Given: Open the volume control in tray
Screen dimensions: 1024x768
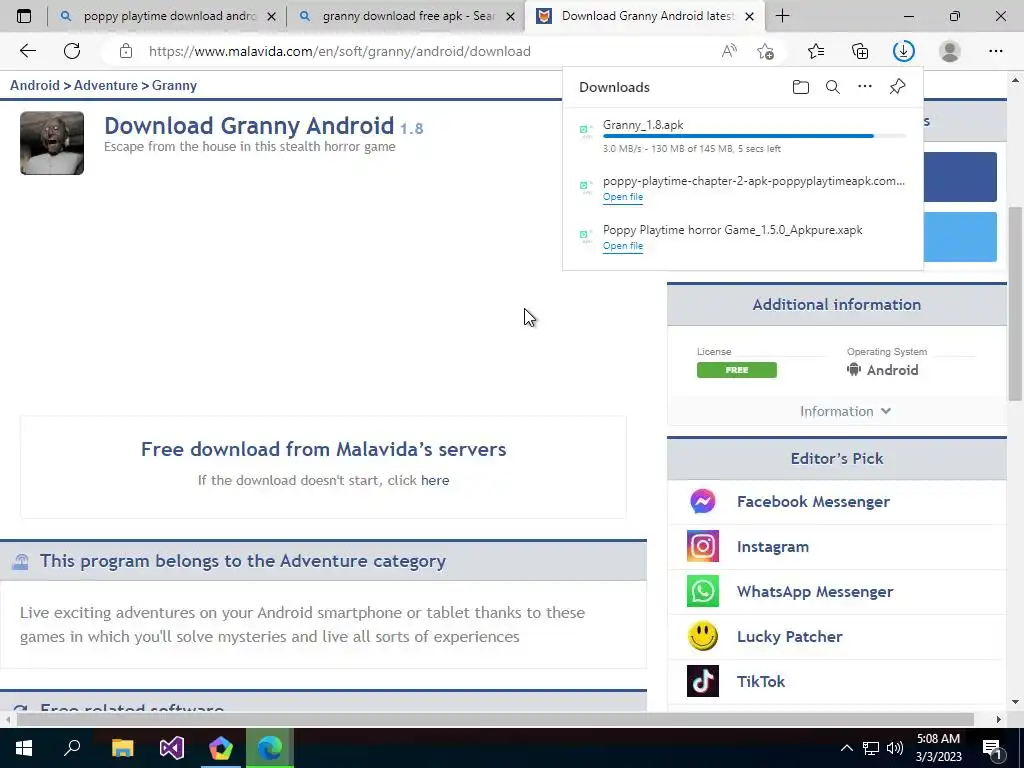Looking at the screenshot, I should pyautogui.click(x=895, y=748).
